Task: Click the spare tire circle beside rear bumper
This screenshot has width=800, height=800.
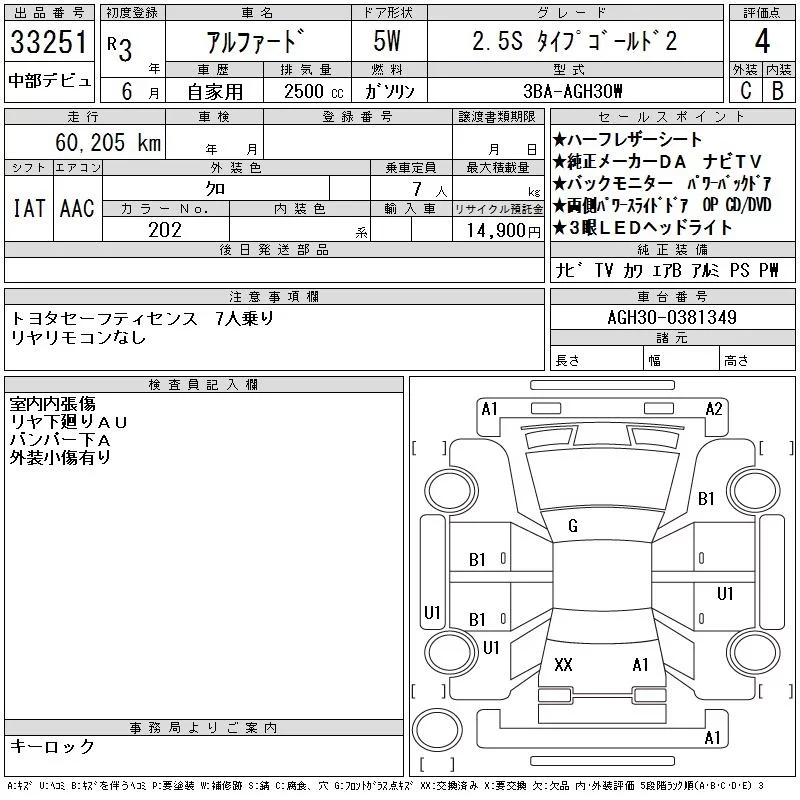Action: [x=437, y=730]
